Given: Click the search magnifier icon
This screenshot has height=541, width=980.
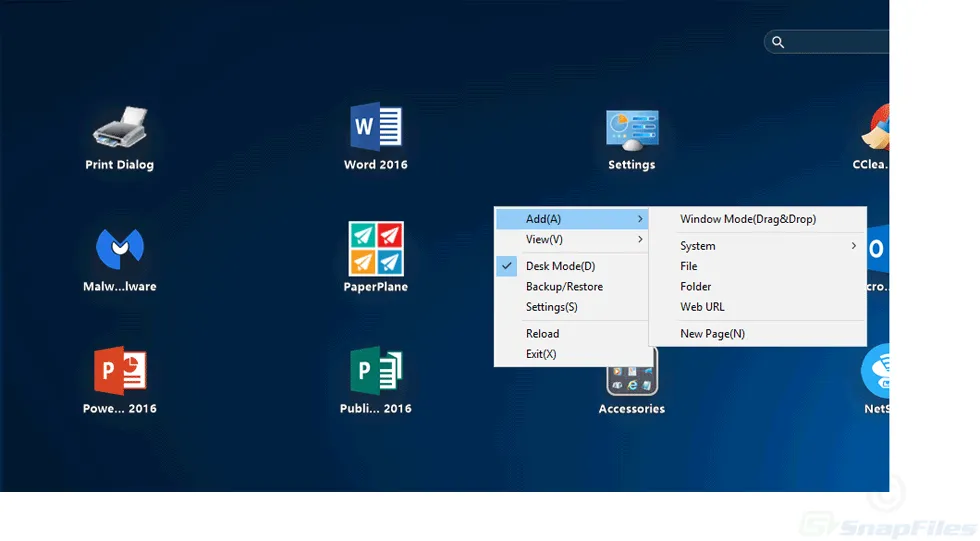Looking at the screenshot, I should point(778,42).
